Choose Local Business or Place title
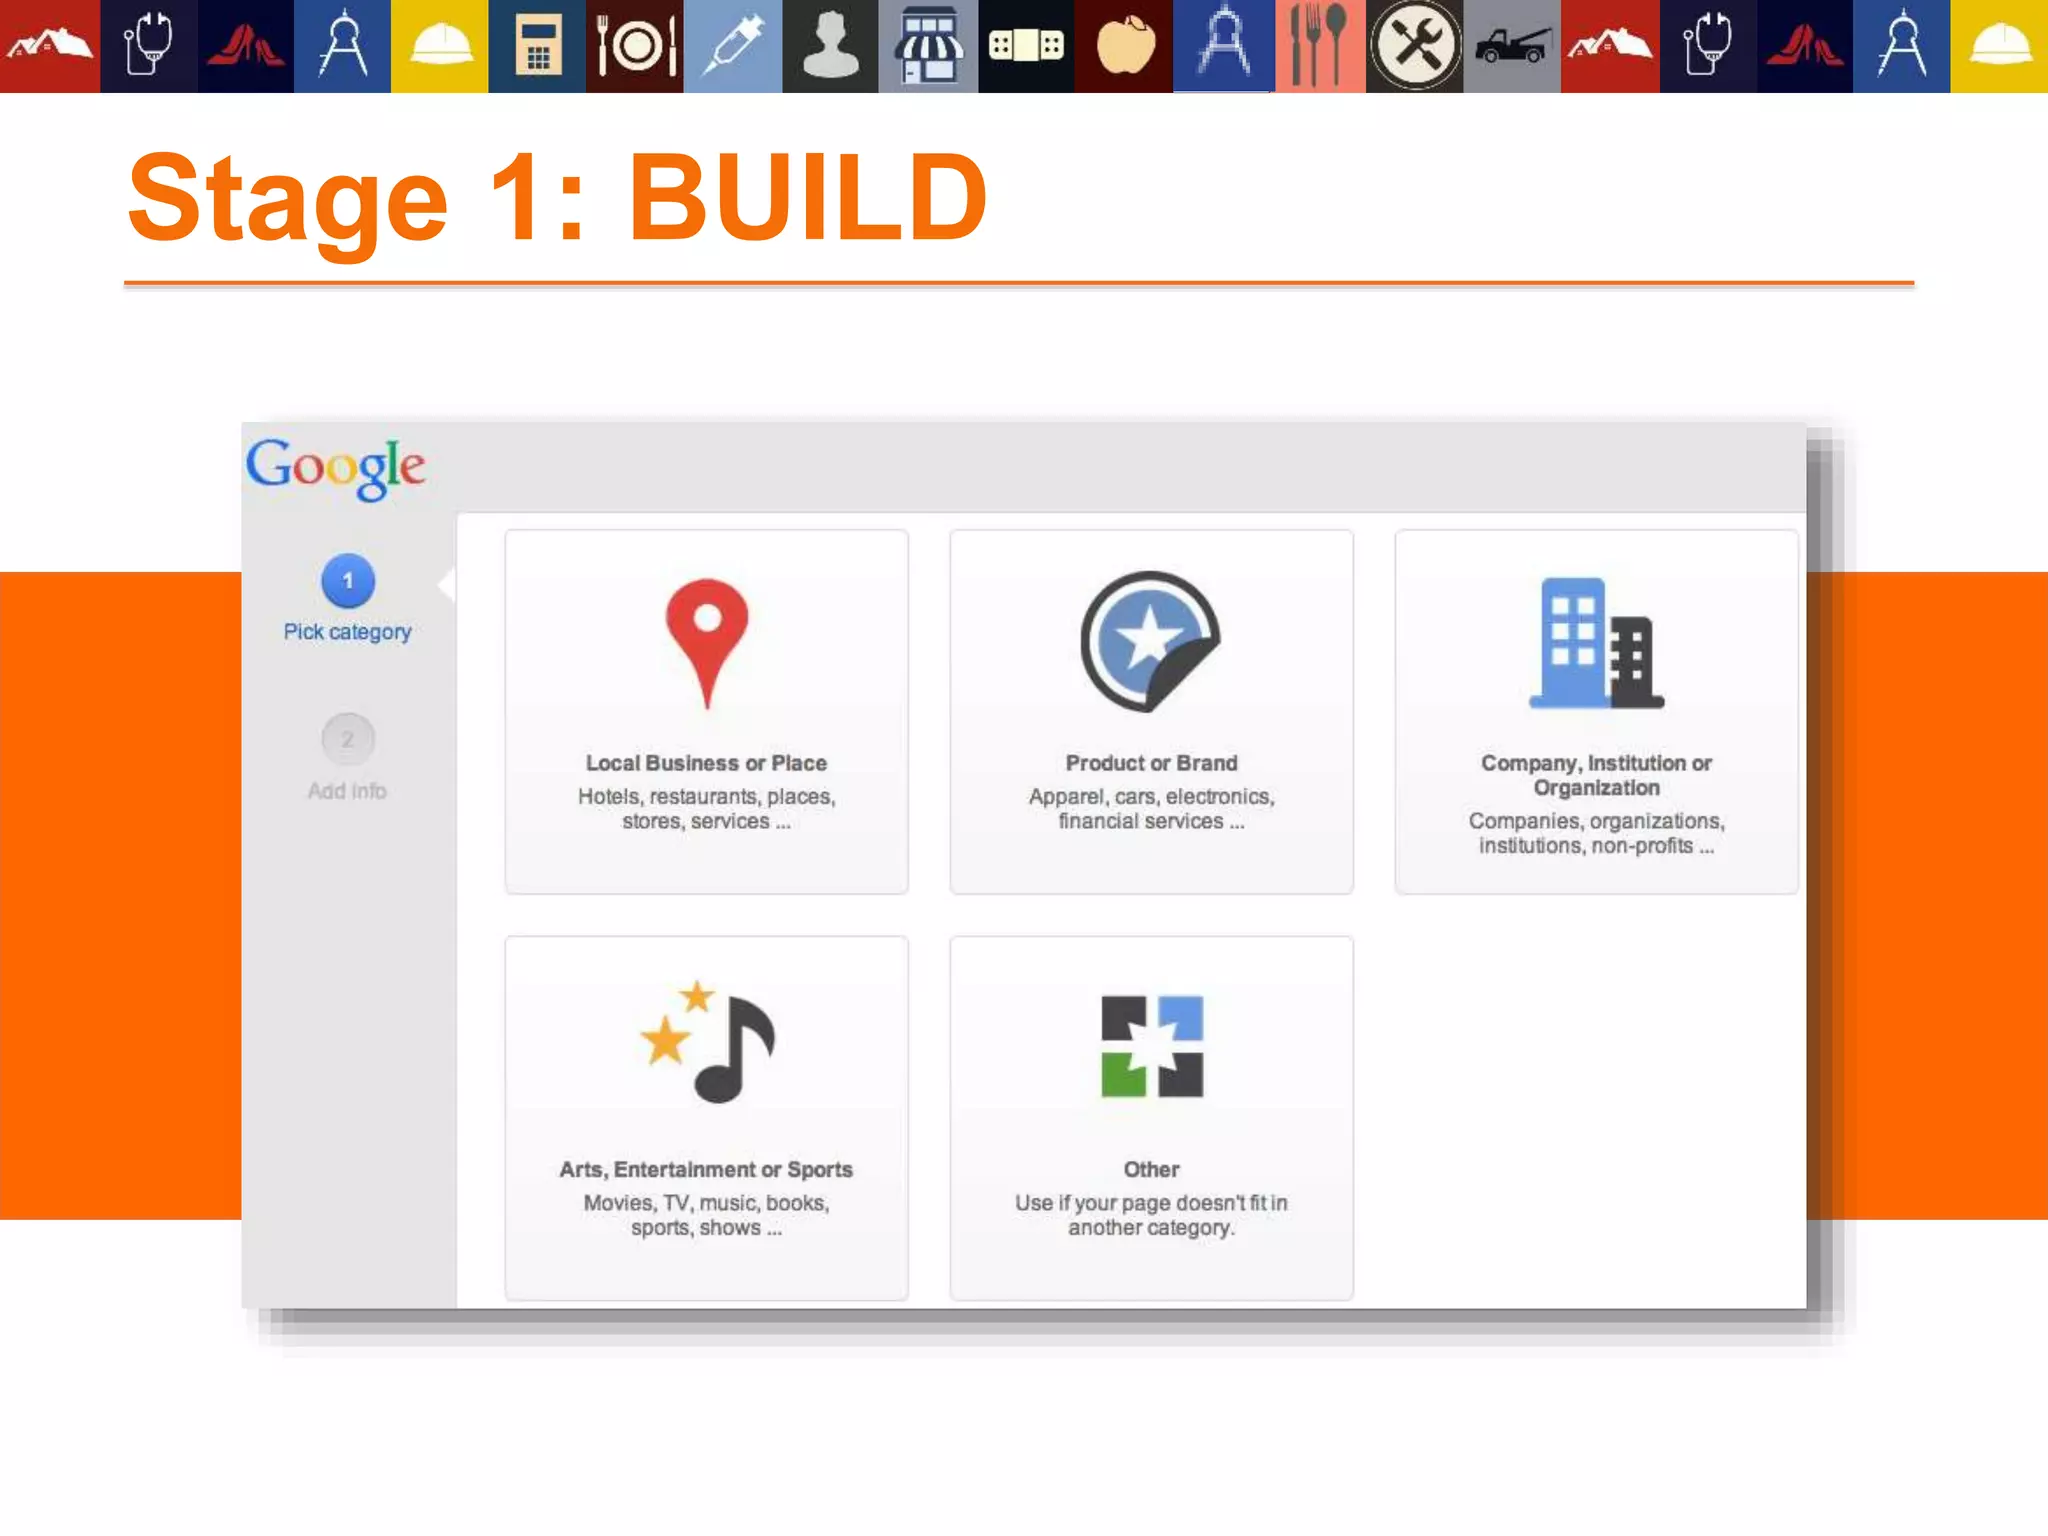This screenshot has height=1536, width=2048. (x=706, y=763)
